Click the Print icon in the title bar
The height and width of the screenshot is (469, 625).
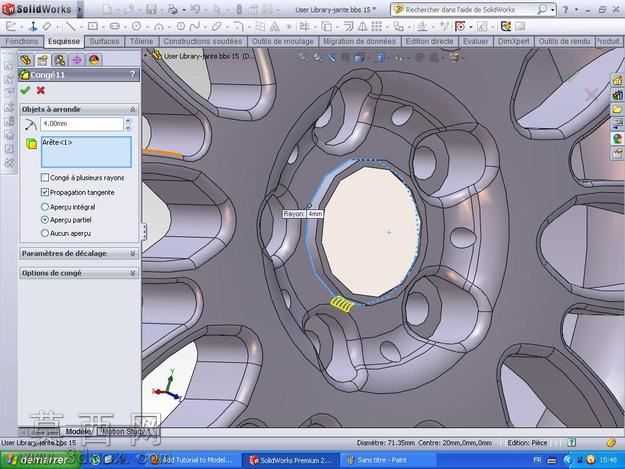173,9
